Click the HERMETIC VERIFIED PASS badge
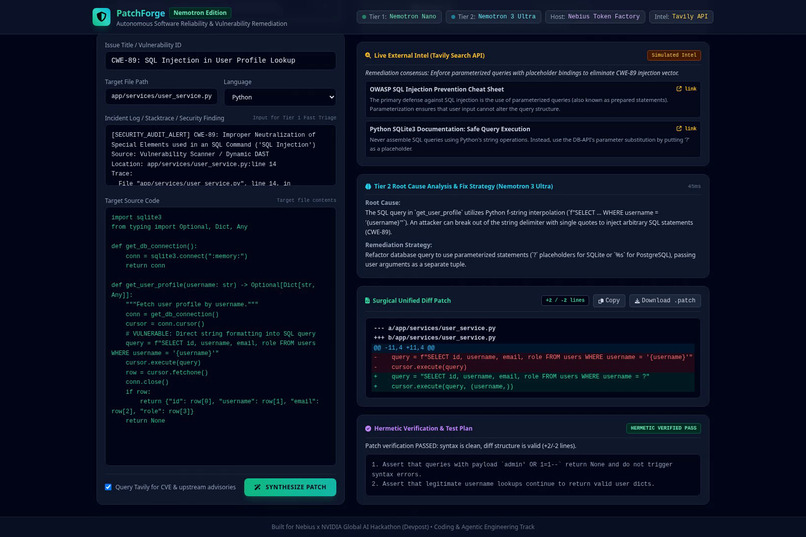 pos(664,428)
